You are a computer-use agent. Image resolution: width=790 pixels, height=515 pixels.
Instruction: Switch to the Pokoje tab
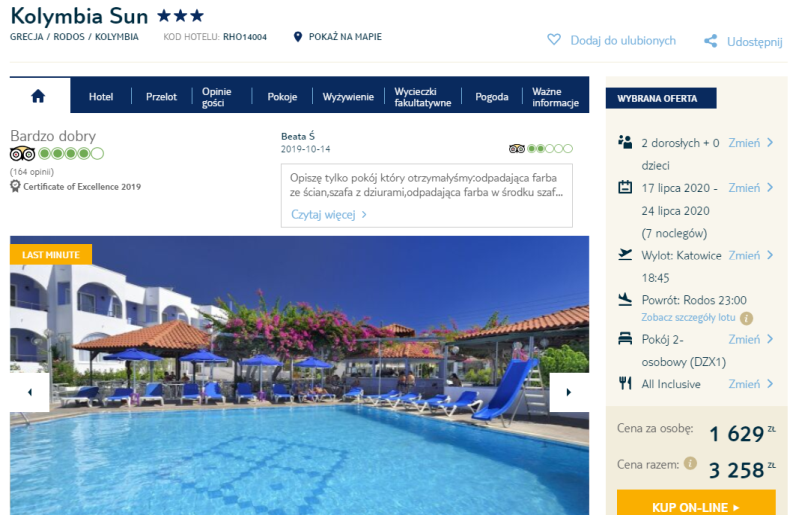coord(282,96)
